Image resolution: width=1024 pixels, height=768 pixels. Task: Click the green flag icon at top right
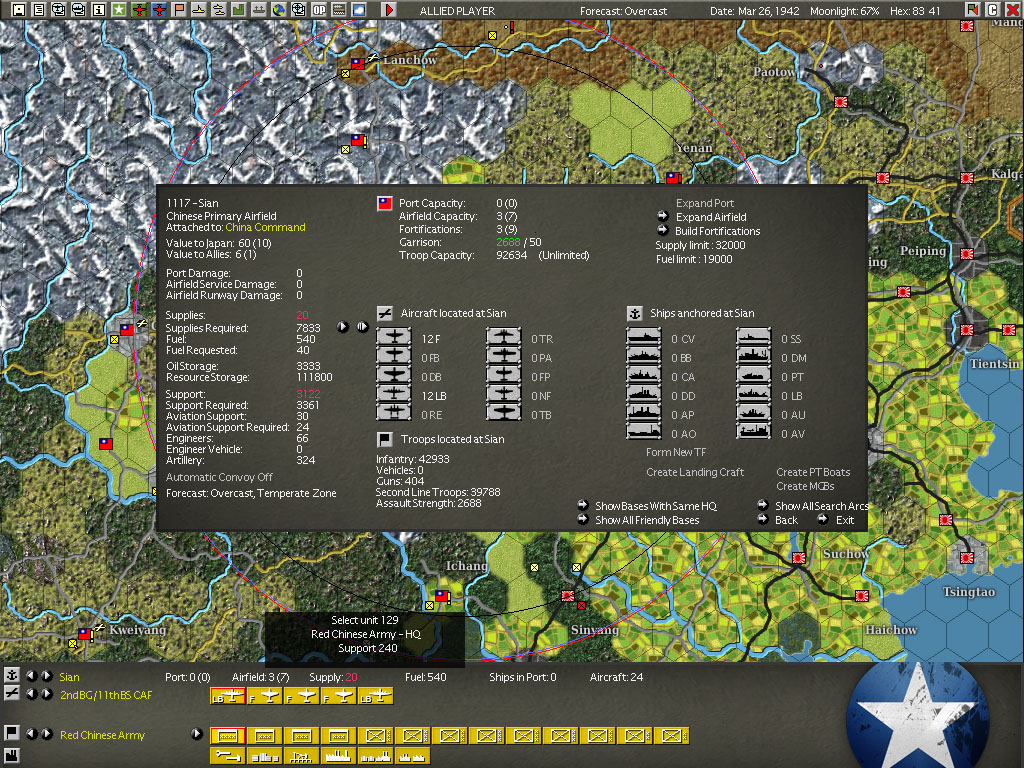pos(972,10)
